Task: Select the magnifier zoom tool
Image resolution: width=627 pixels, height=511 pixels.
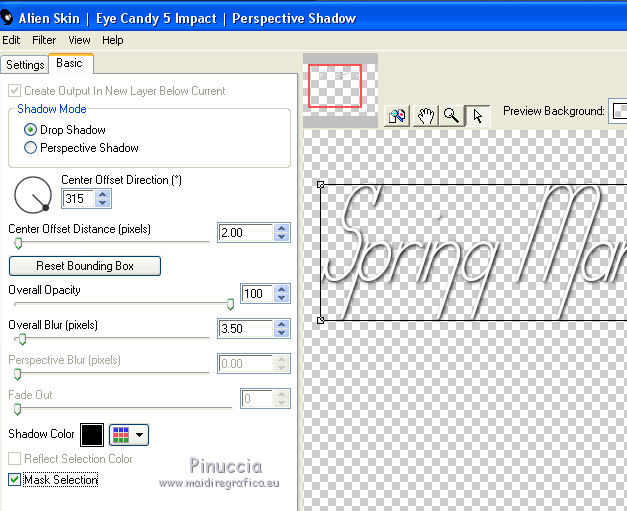Action: coord(451,116)
